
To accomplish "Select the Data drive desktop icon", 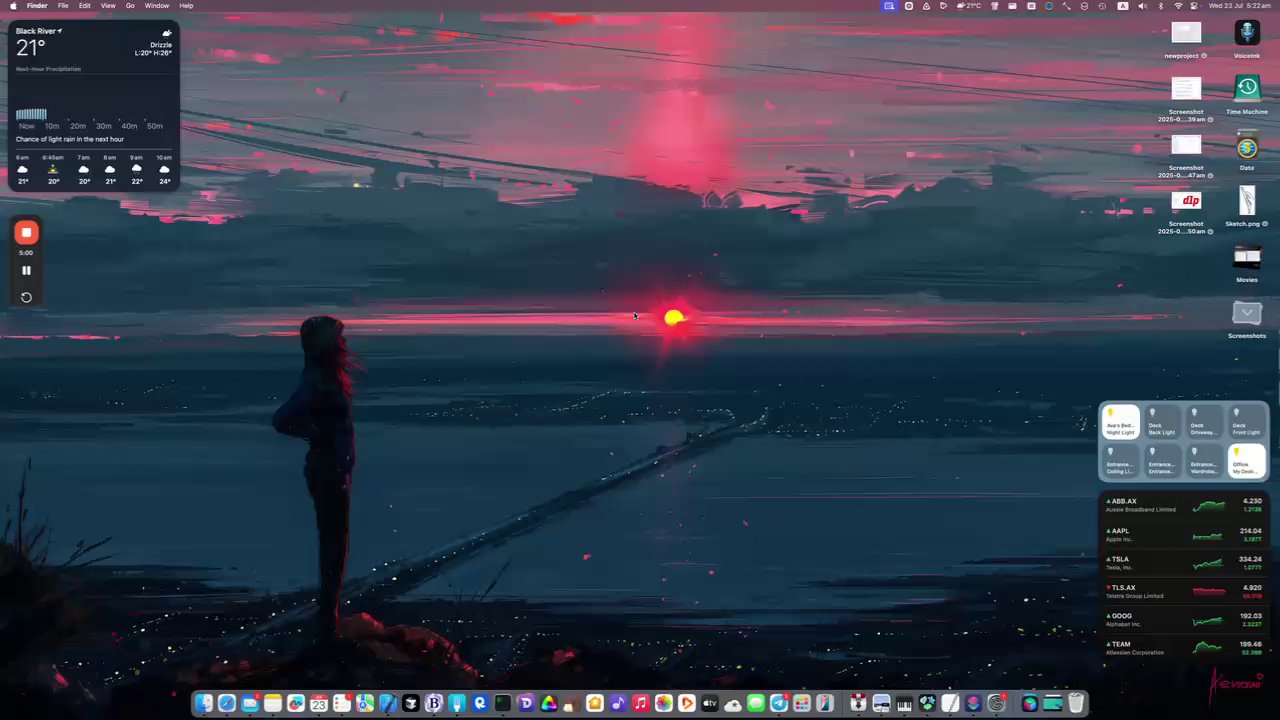I will tap(1247, 150).
